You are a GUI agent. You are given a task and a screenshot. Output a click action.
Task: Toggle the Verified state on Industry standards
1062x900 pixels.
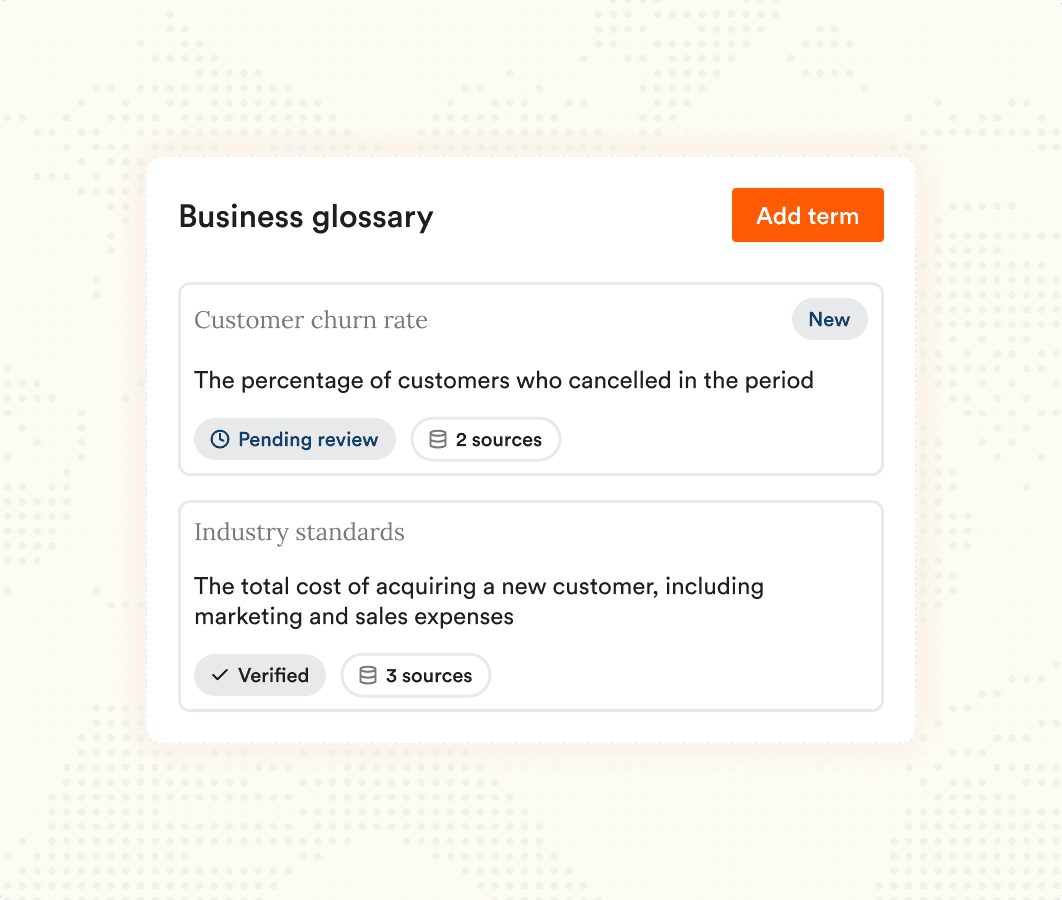point(260,675)
